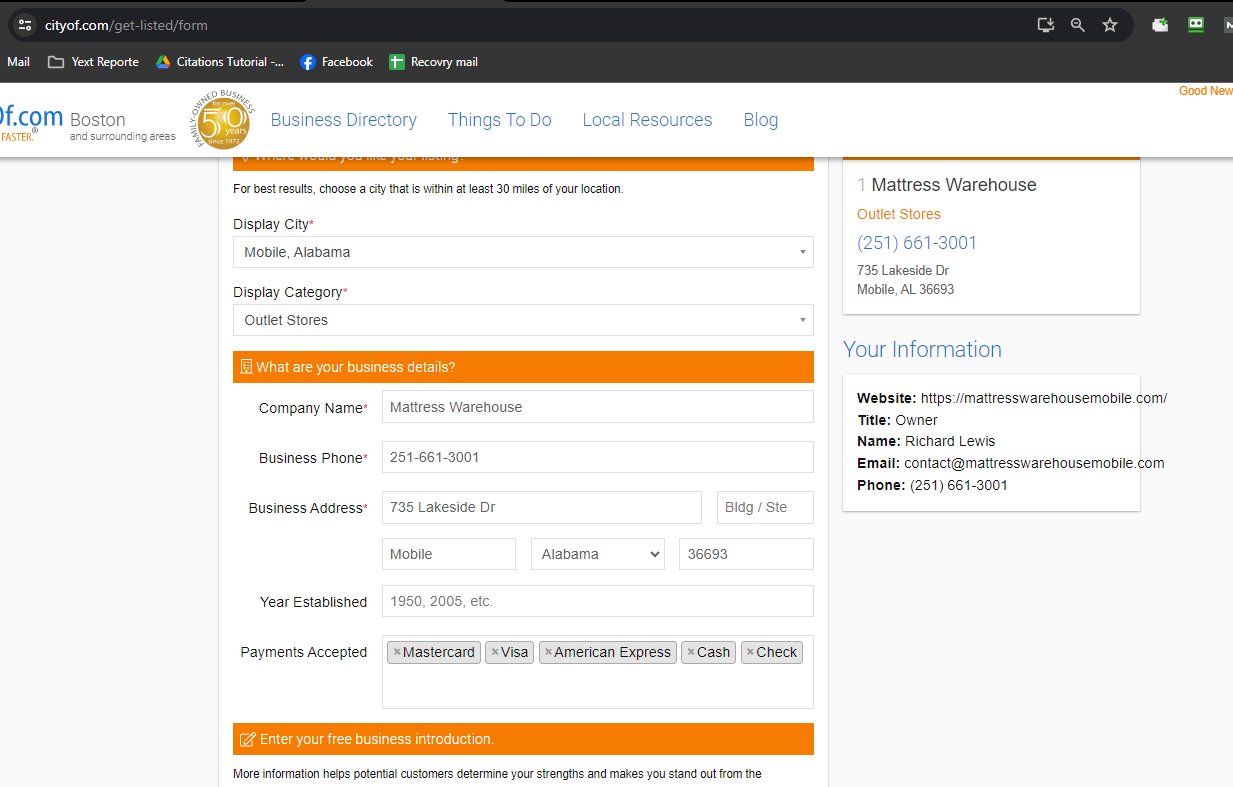The image size is (1233, 787).
Task: Remove the Check payment tag
Action: pos(750,652)
